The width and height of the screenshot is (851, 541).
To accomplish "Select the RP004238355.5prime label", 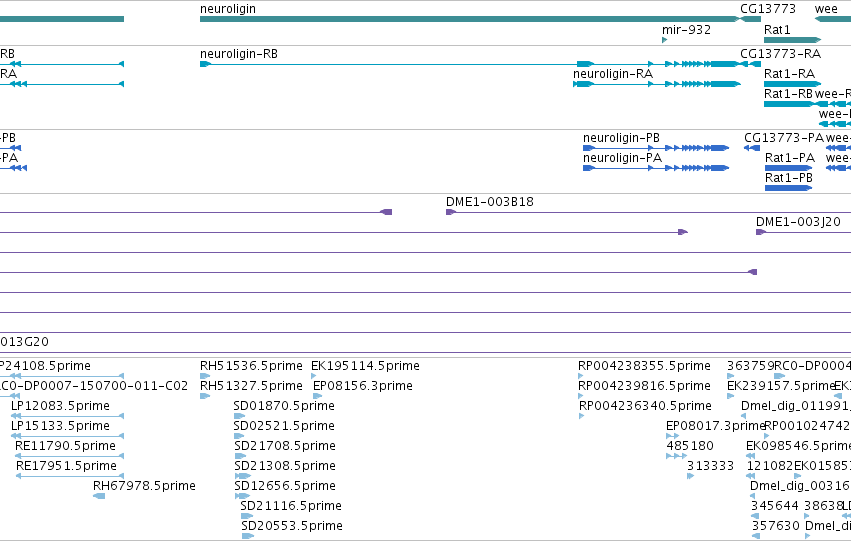I will 644,366.
